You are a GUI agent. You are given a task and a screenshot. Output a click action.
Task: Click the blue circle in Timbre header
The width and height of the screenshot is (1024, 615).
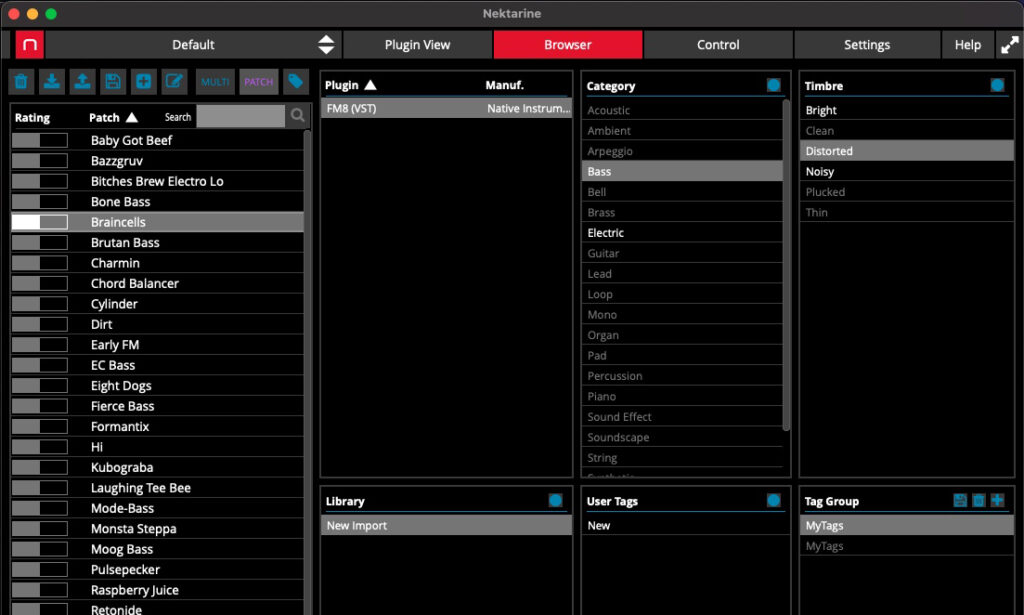997,85
